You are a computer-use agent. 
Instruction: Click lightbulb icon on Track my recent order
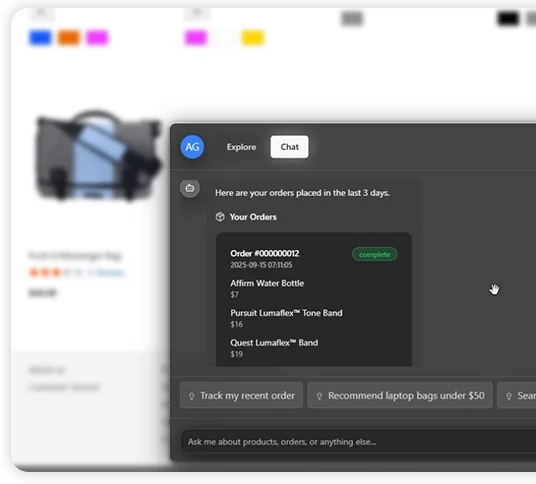[192, 396]
